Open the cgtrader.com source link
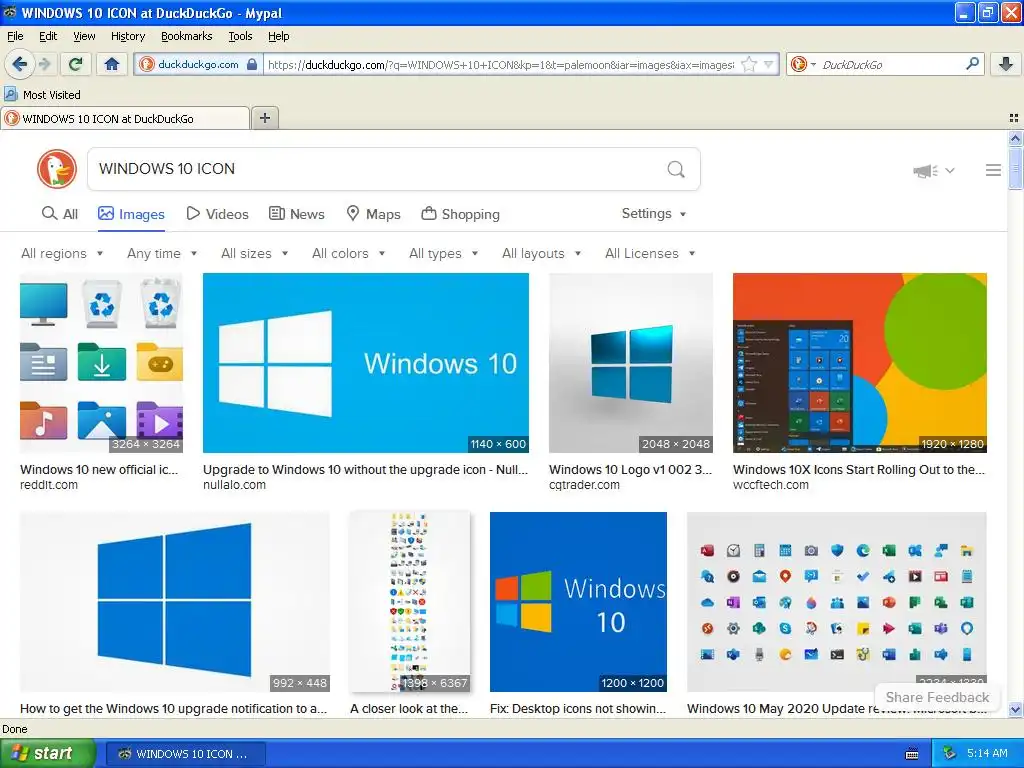The image size is (1024, 768). 584,485
